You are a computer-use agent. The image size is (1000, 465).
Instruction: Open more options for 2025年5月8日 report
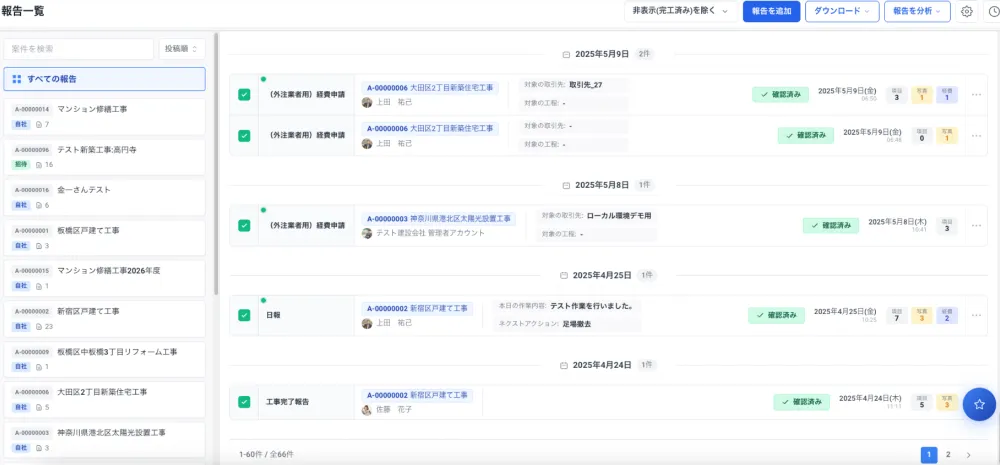click(976, 225)
